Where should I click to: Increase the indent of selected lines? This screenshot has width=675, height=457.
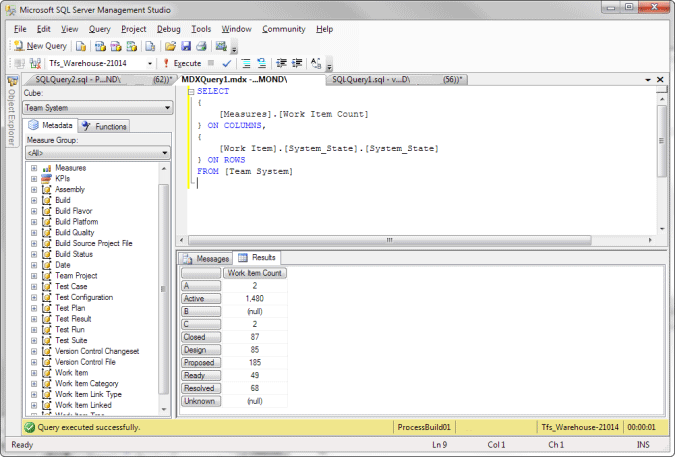pyautogui.click(x=297, y=63)
